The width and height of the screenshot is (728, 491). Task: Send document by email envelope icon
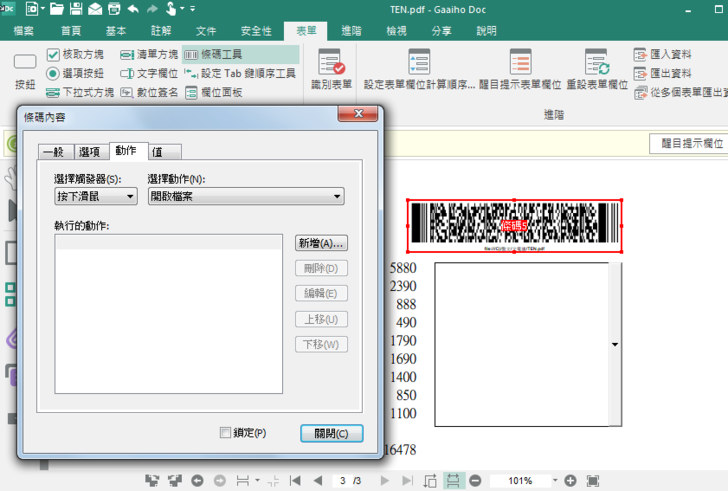[x=95, y=9]
